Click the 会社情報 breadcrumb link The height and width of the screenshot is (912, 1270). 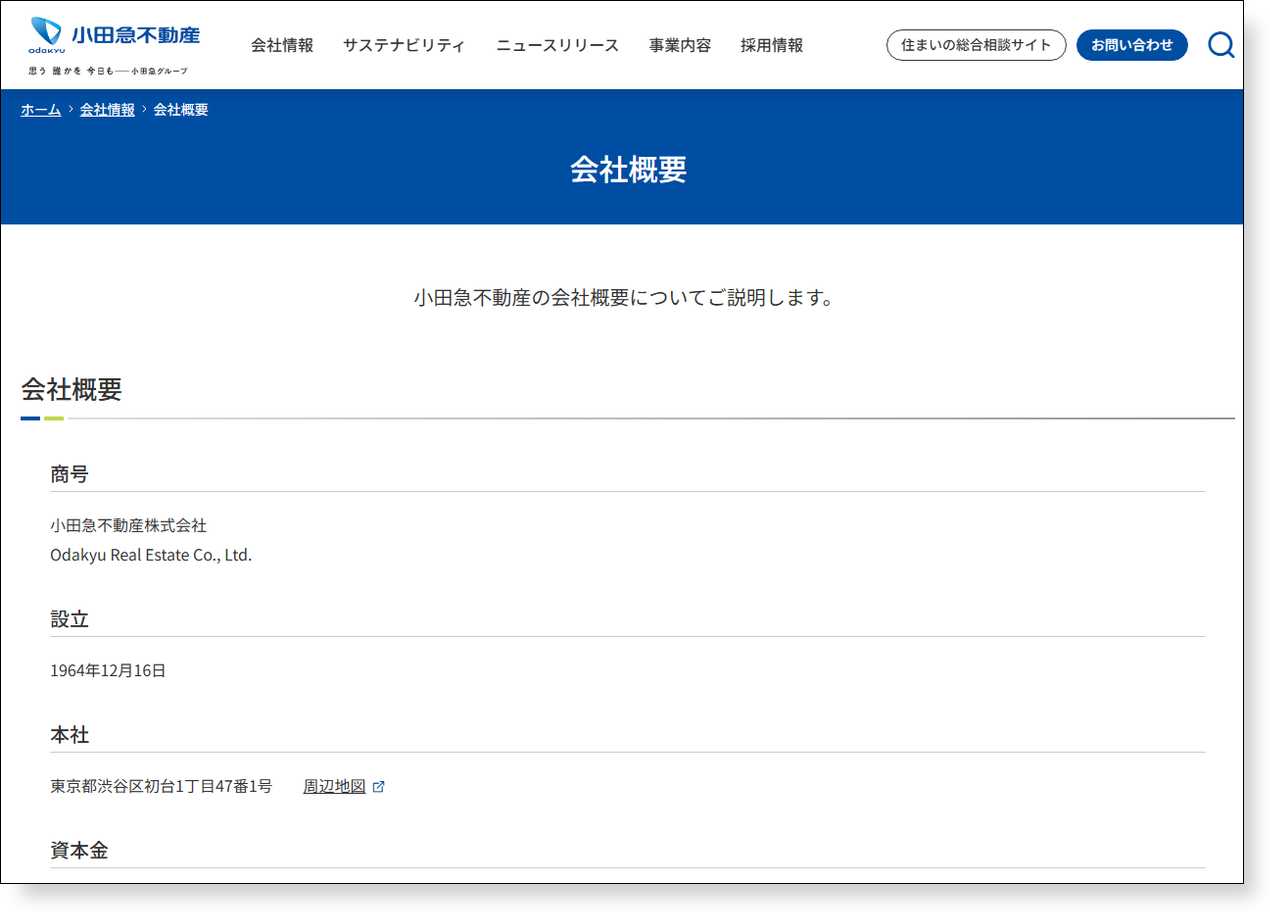pos(107,110)
